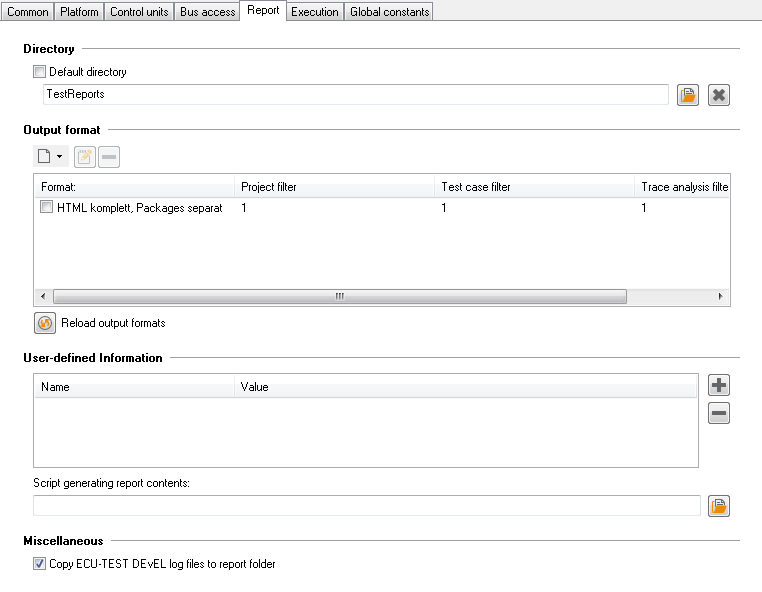Click the Name column header
Viewport: 762px width, 592px height.
(135, 387)
